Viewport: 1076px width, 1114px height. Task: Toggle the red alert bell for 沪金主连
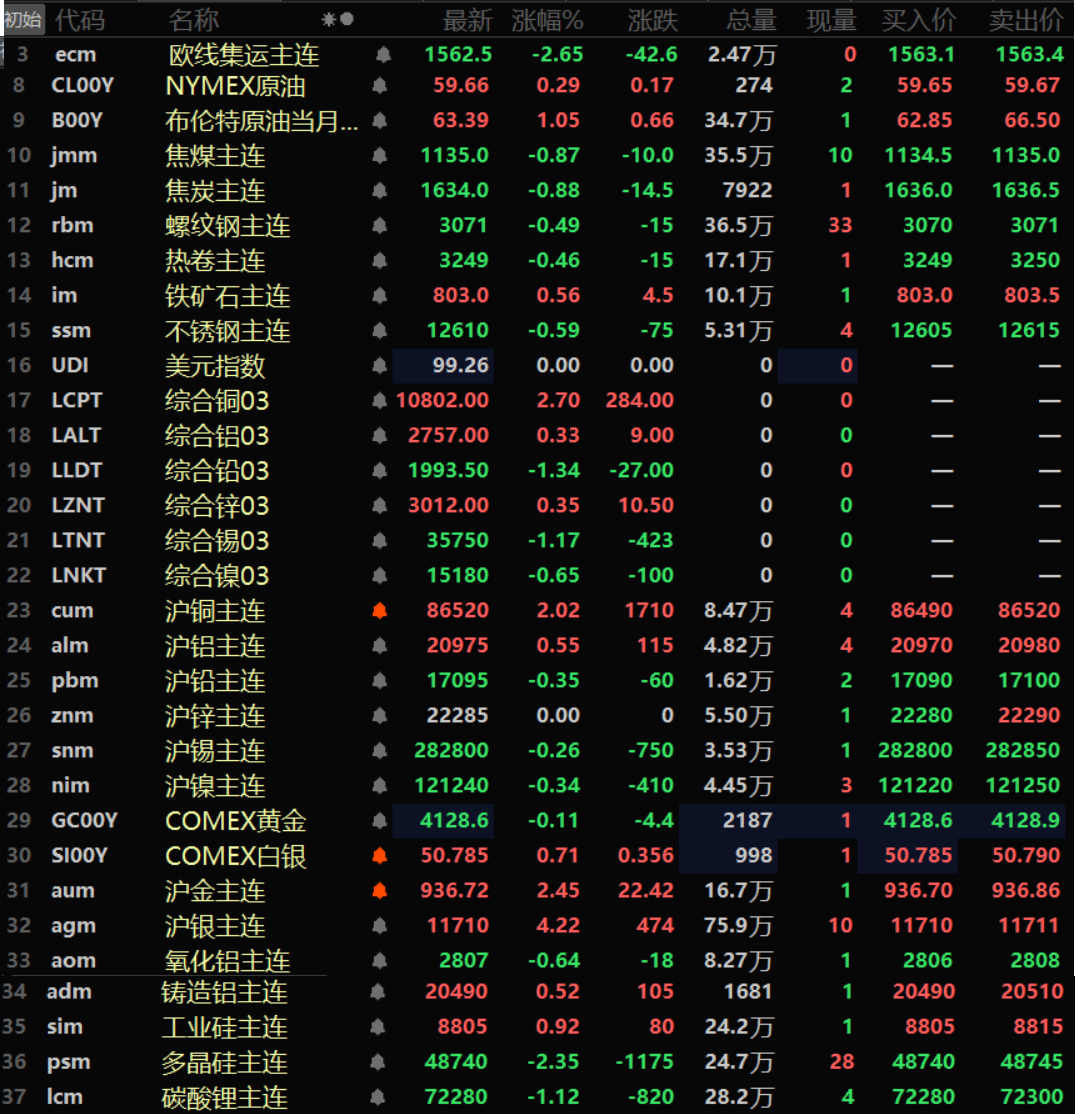point(379,891)
